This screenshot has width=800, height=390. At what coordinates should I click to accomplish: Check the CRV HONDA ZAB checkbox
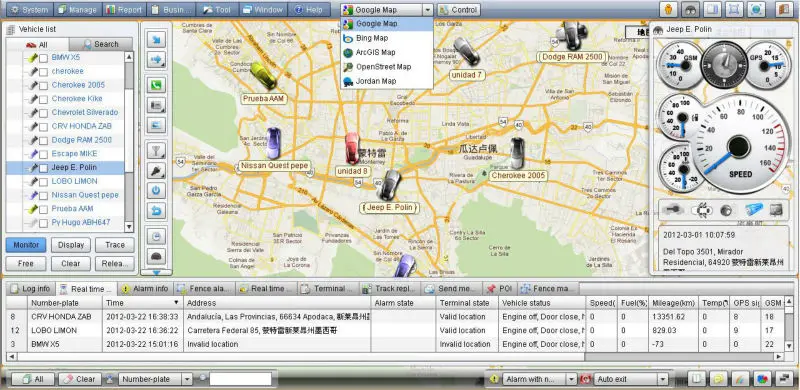coord(43,127)
